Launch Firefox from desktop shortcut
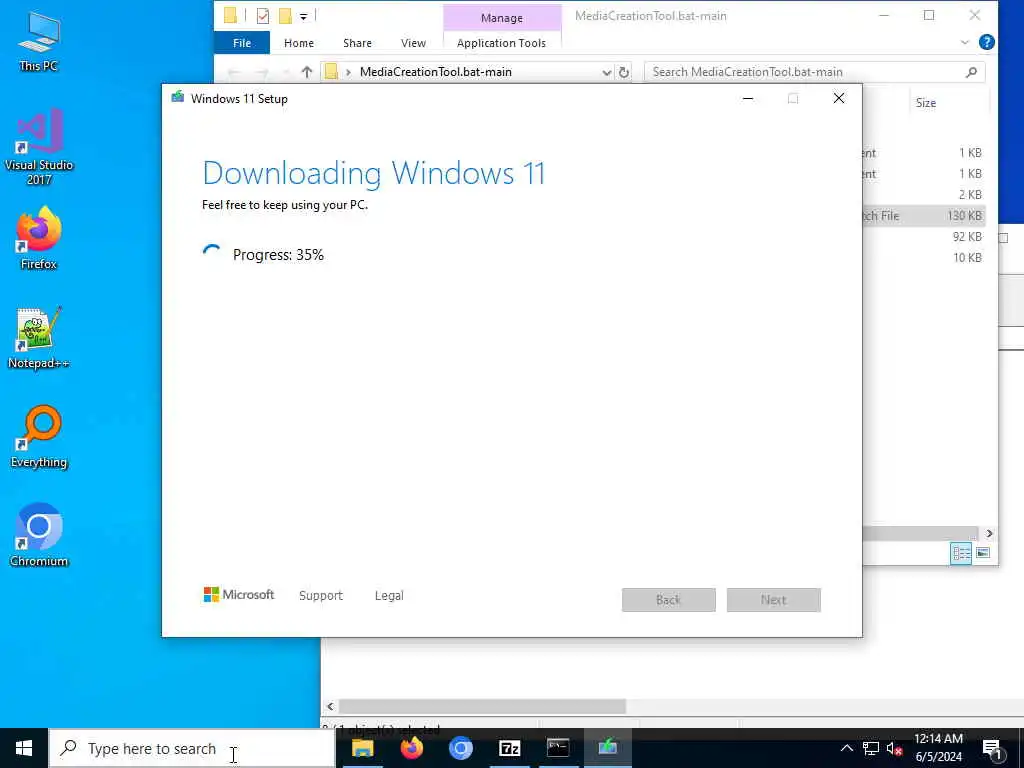This screenshot has height=768, width=1024. pyautogui.click(x=39, y=238)
